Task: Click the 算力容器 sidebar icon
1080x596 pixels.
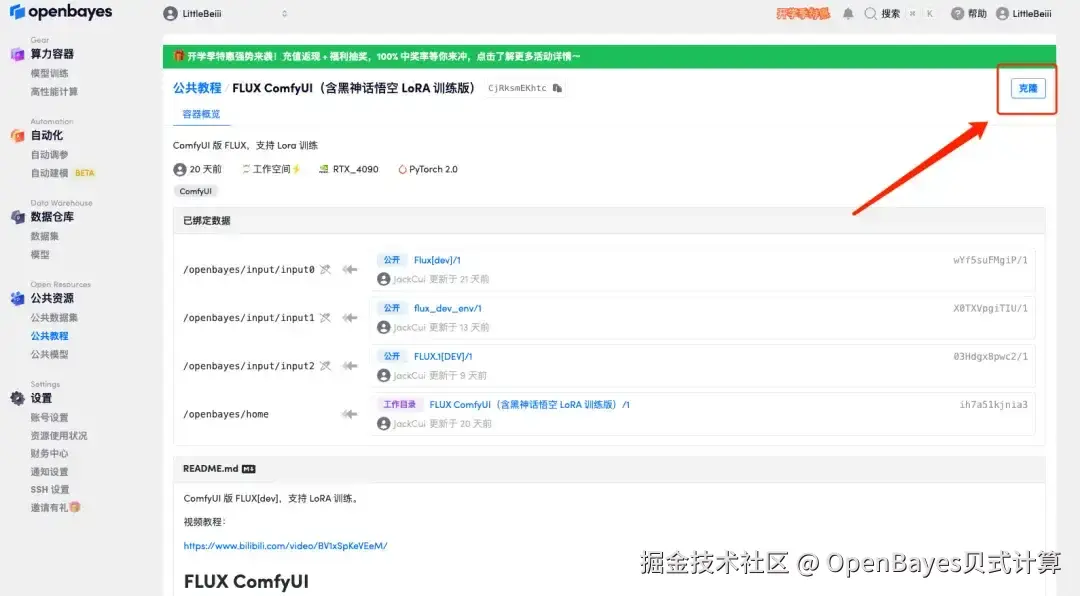Action: 17,54
